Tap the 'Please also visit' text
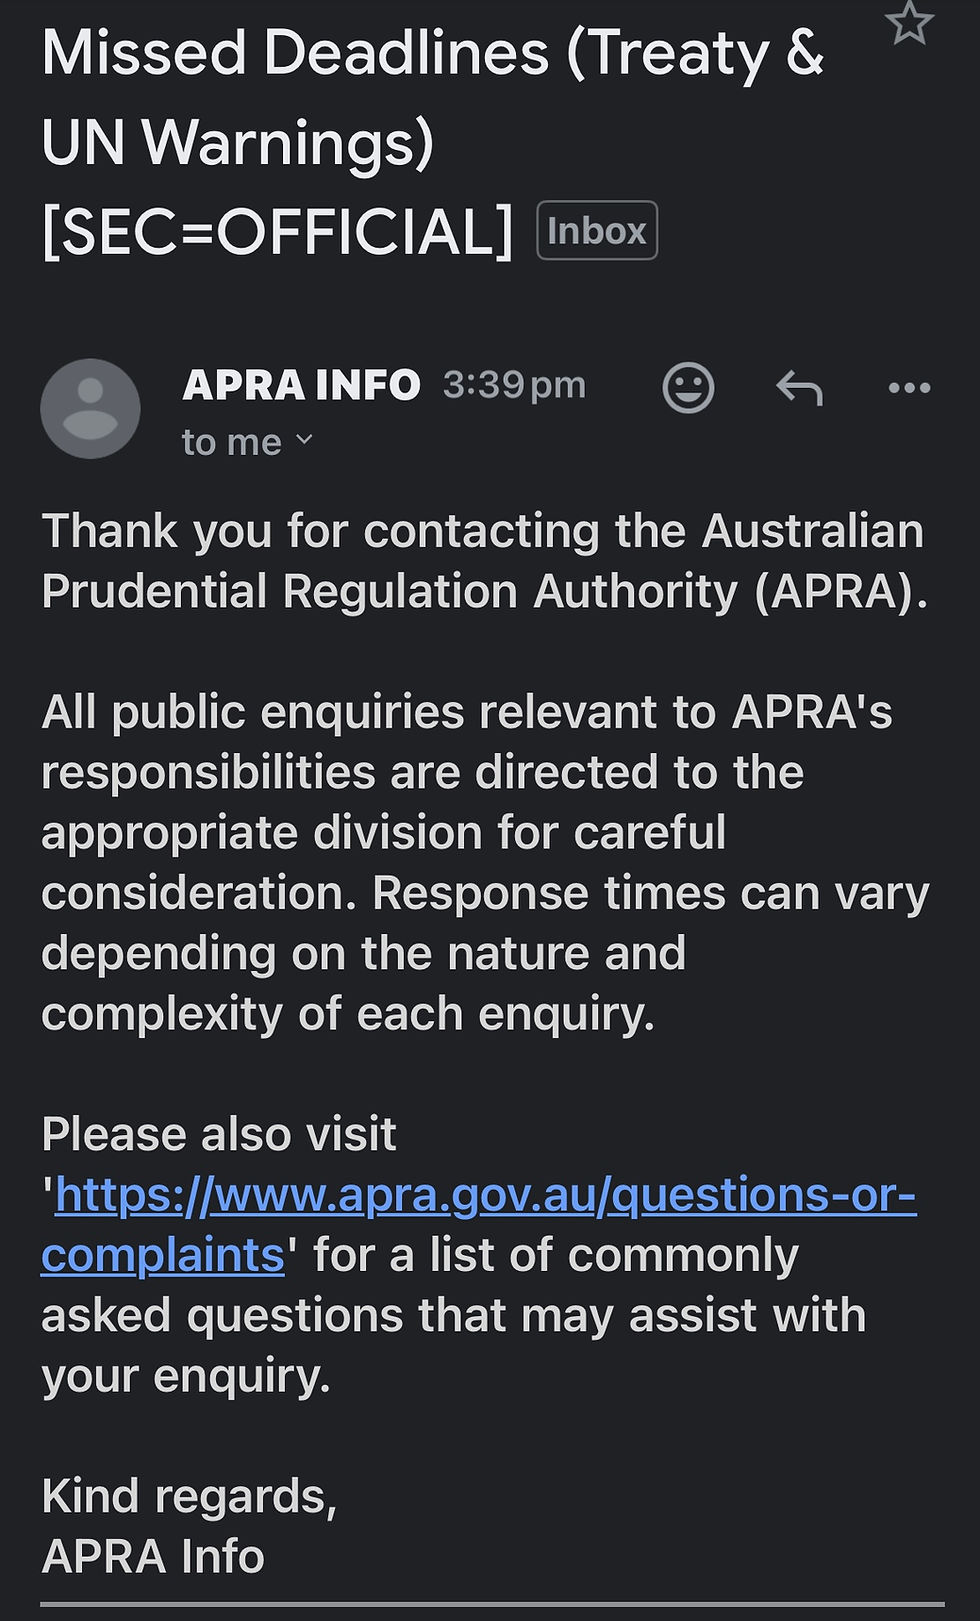 219,1135
